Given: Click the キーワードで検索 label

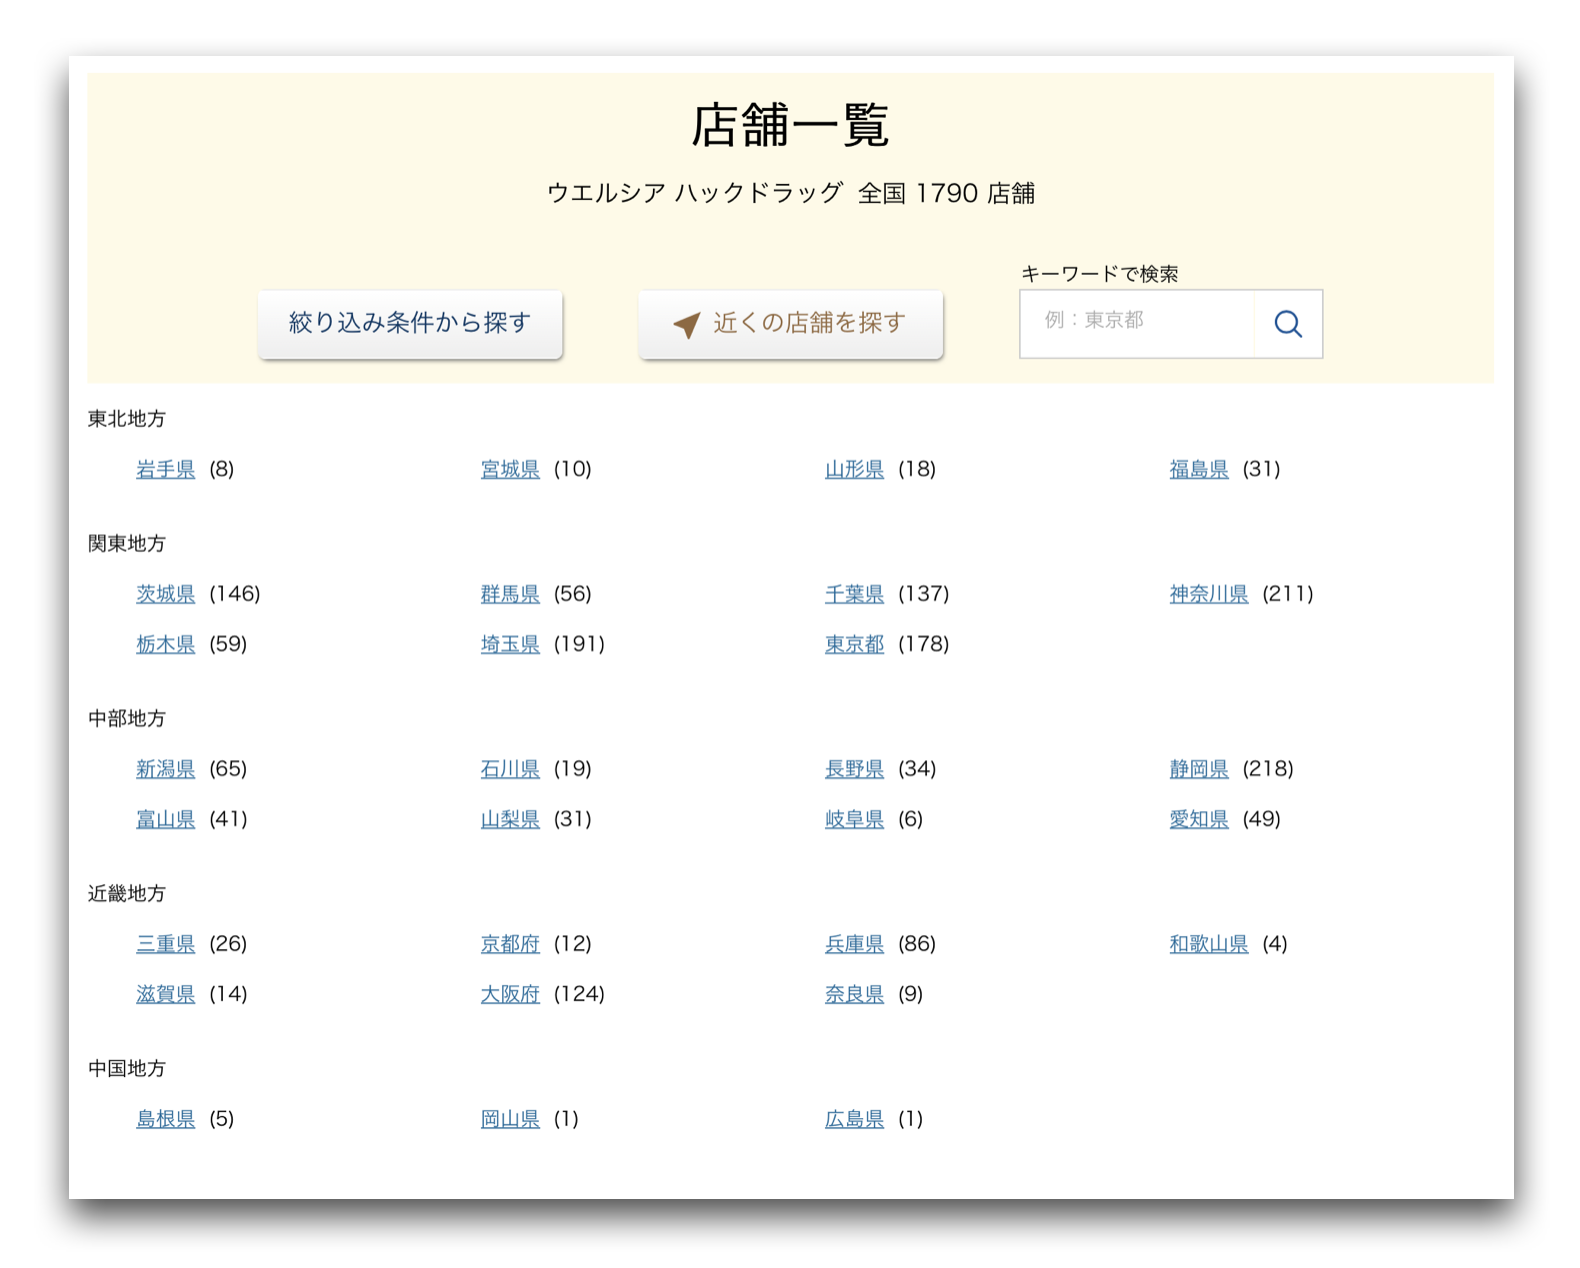Looking at the screenshot, I should (x=1099, y=274).
